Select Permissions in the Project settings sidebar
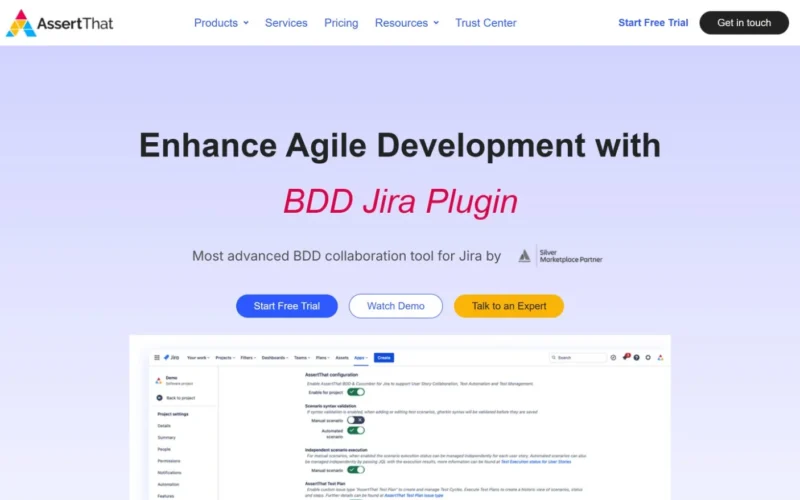The width and height of the screenshot is (800, 500). click(169, 461)
